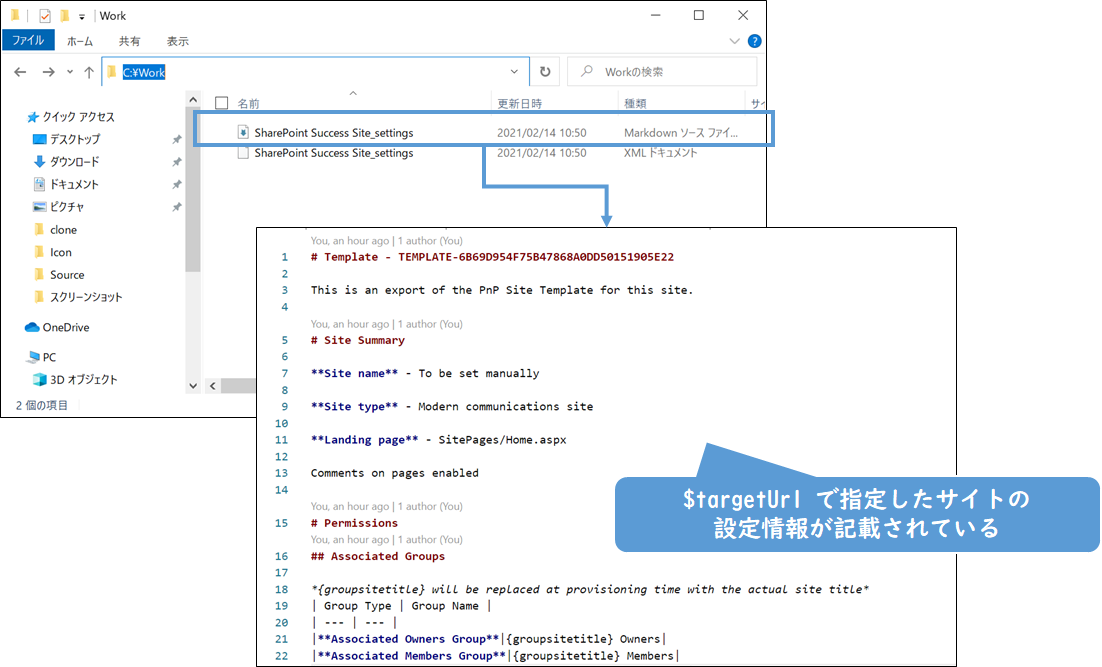Switch to the 共有 ribbon tab

point(129,41)
